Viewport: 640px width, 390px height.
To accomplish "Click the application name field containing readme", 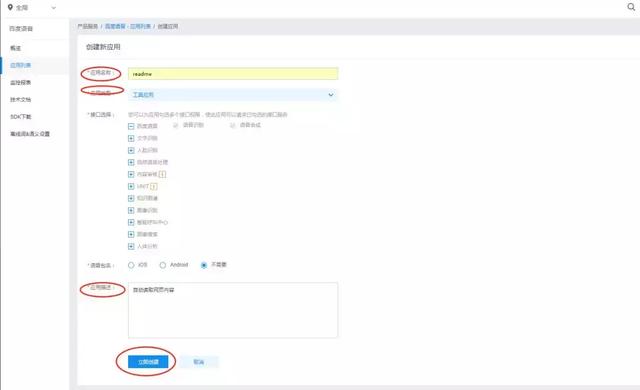I will tap(233, 74).
